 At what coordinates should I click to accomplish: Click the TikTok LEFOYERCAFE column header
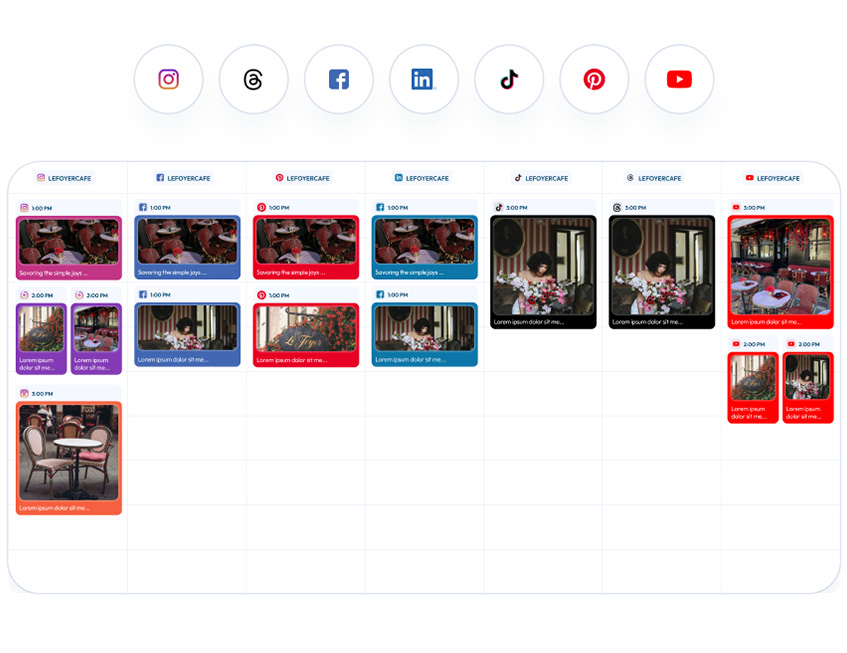tap(541, 178)
